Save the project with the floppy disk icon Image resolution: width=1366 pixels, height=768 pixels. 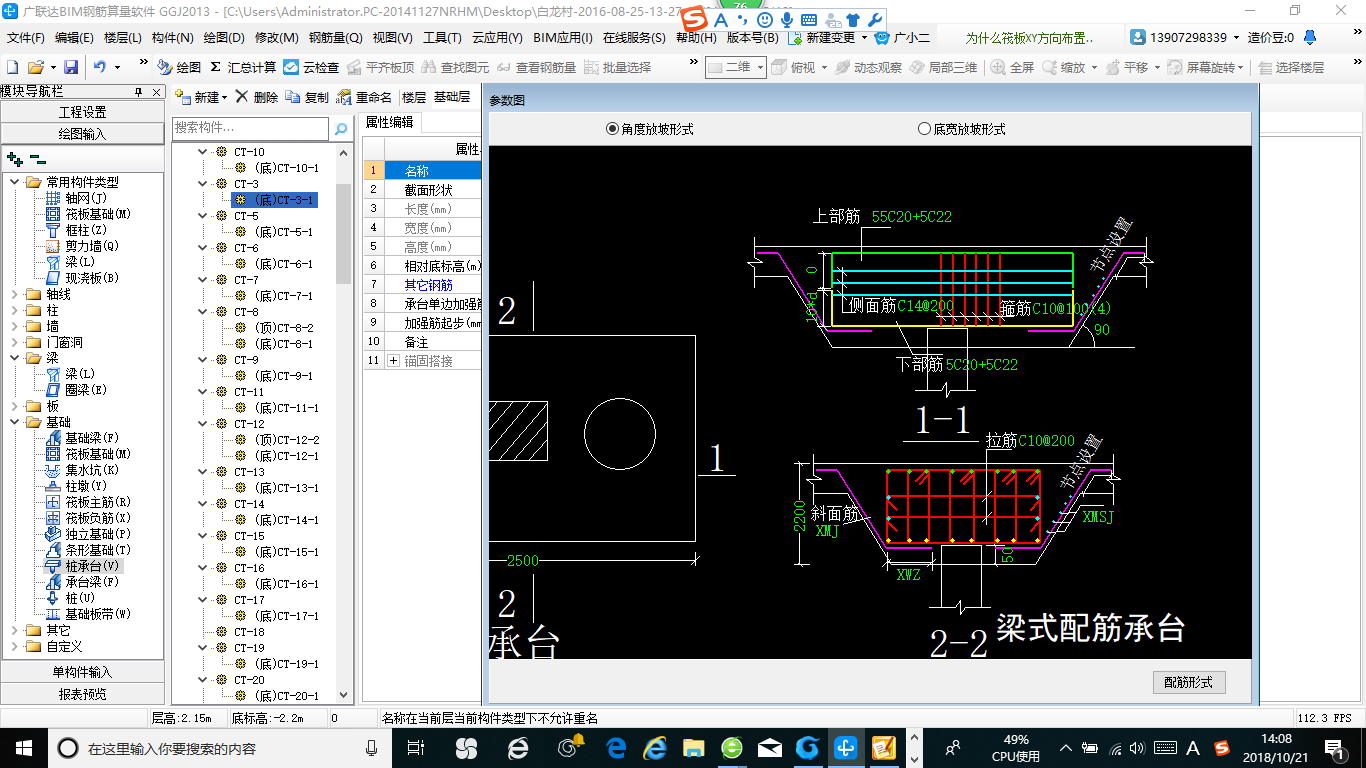coord(71,67)
